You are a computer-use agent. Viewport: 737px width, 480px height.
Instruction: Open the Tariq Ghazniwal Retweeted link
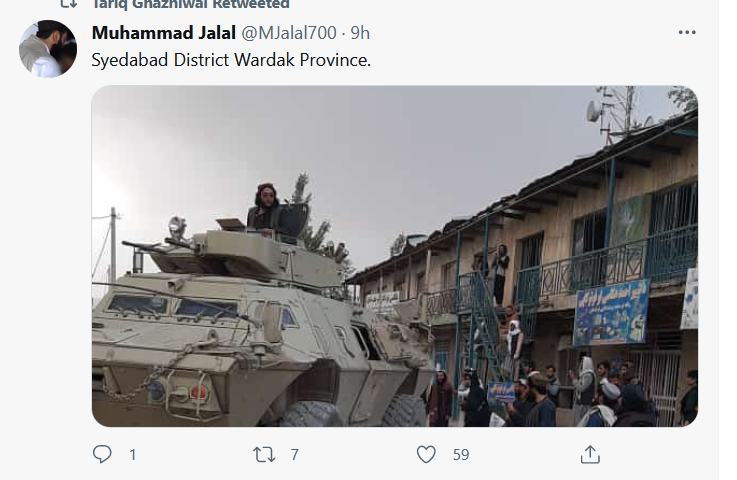(190, 4)
